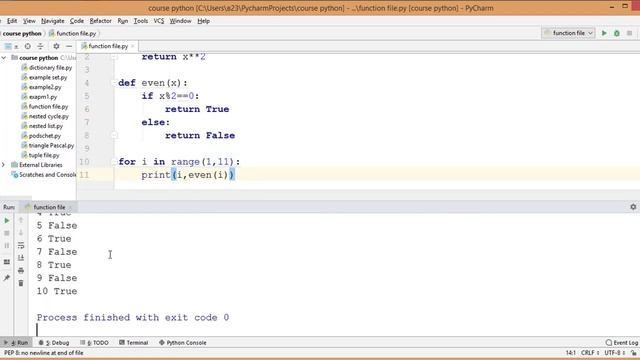
Task: Close the function file Run tab
Action: coord(70,207)
